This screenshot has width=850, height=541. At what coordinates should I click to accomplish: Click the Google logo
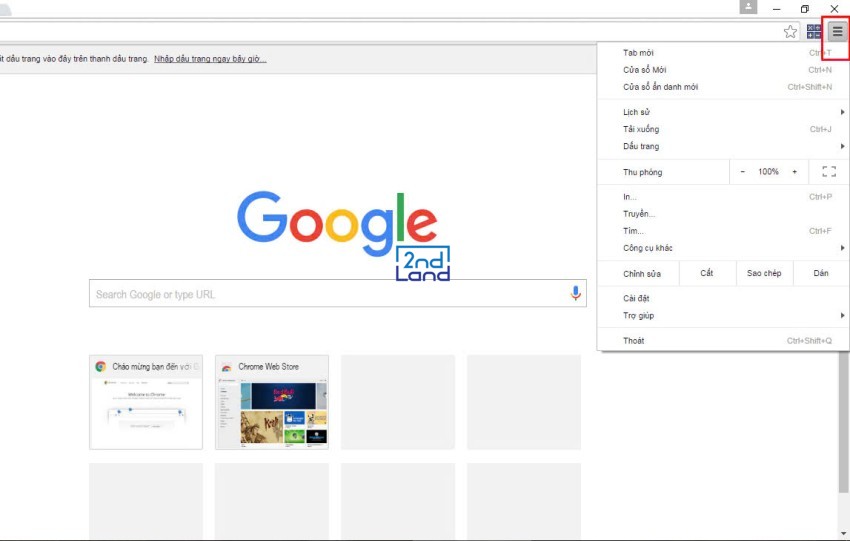(337, 223)
